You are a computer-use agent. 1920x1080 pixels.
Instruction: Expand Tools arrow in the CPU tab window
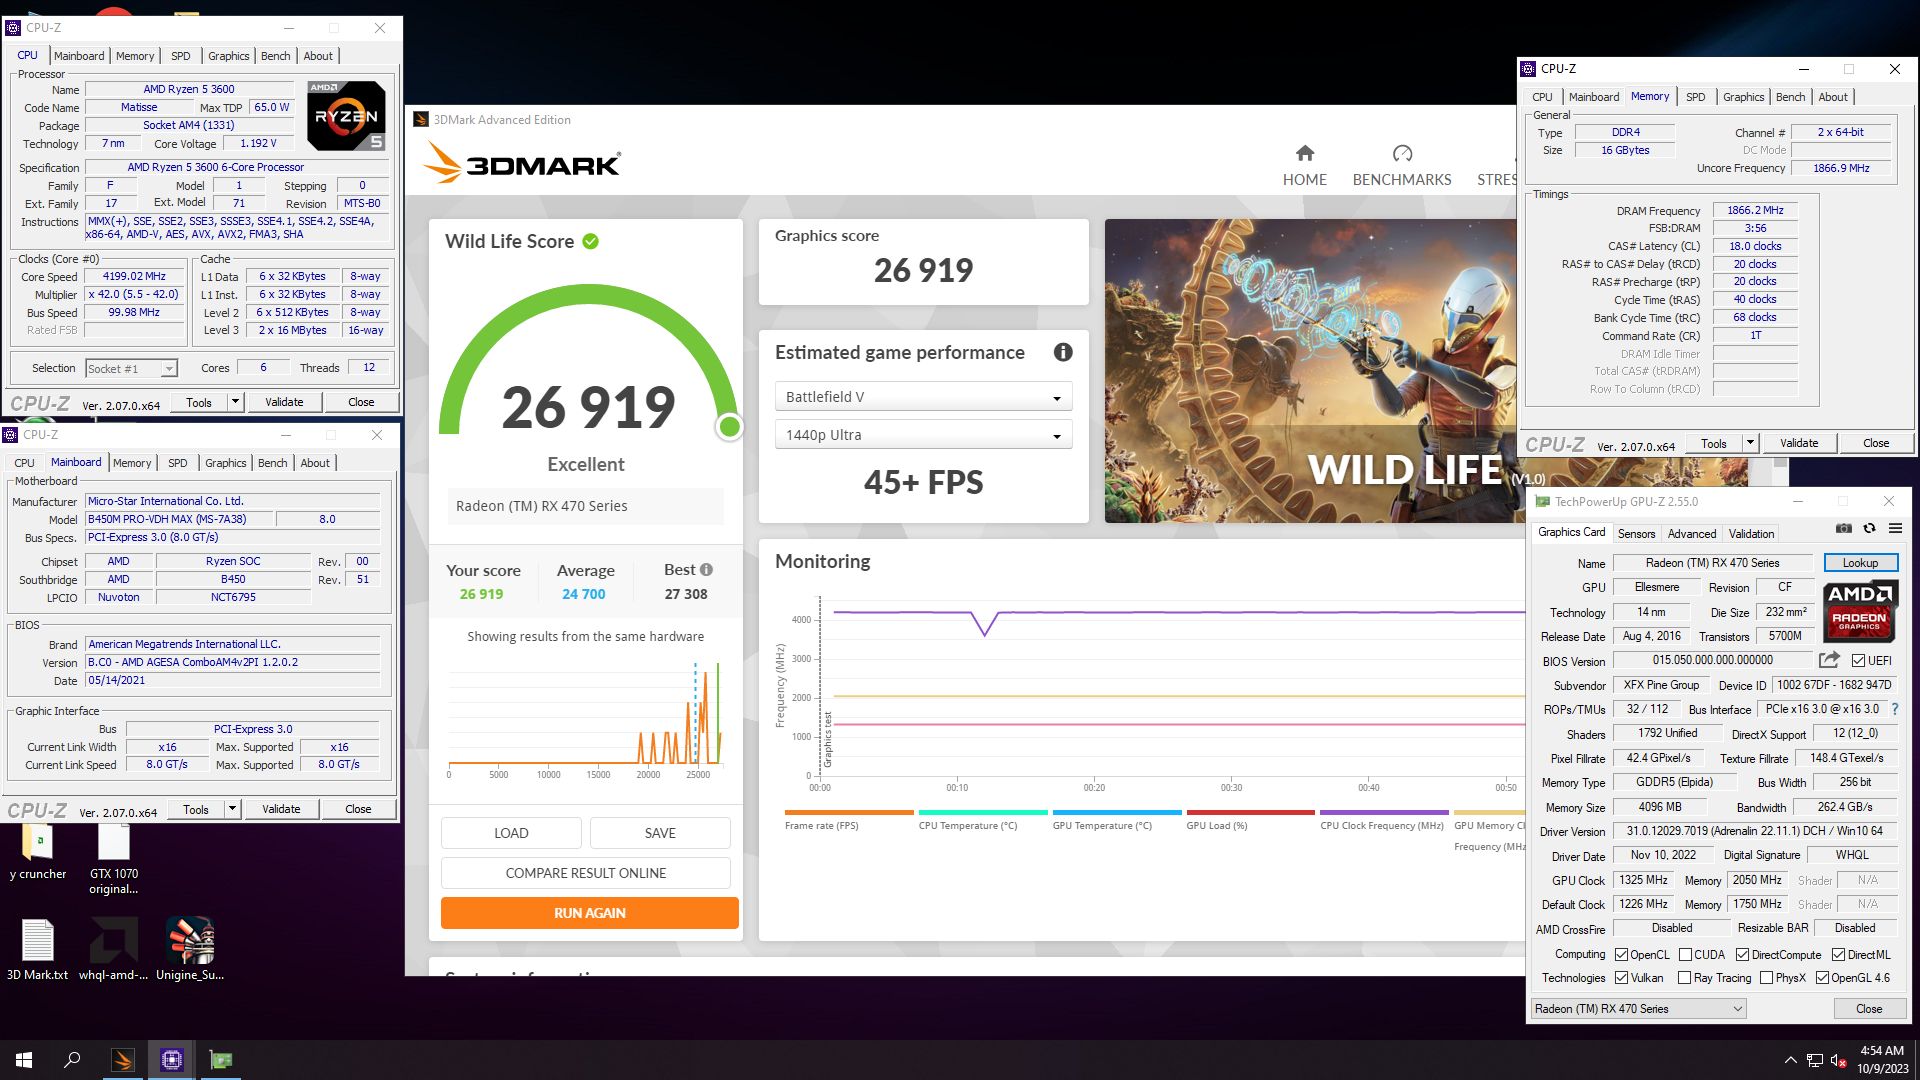tap(235, 402)
